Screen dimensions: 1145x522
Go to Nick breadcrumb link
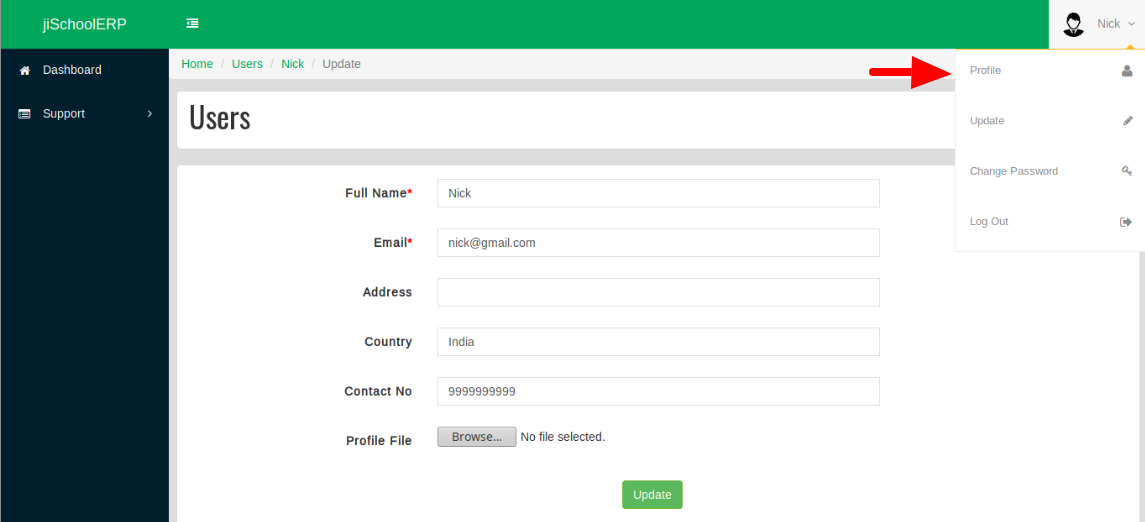292,64
